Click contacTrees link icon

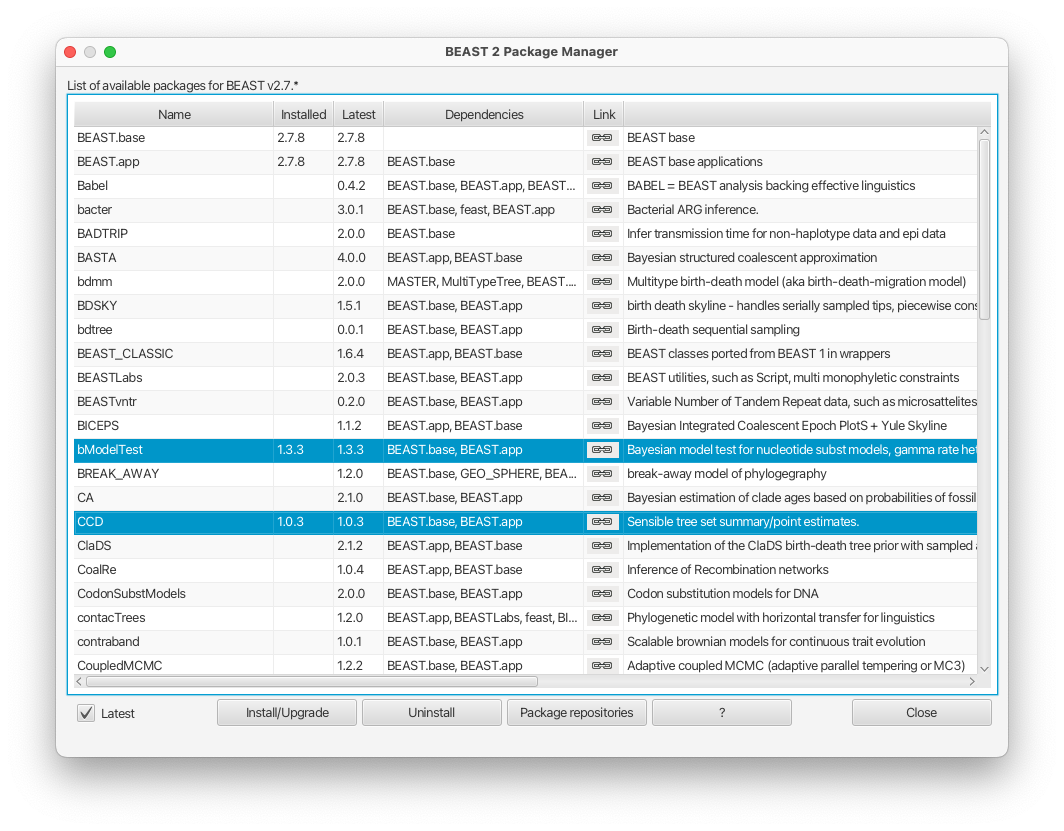pyautogui.click(x=602, y=618)
